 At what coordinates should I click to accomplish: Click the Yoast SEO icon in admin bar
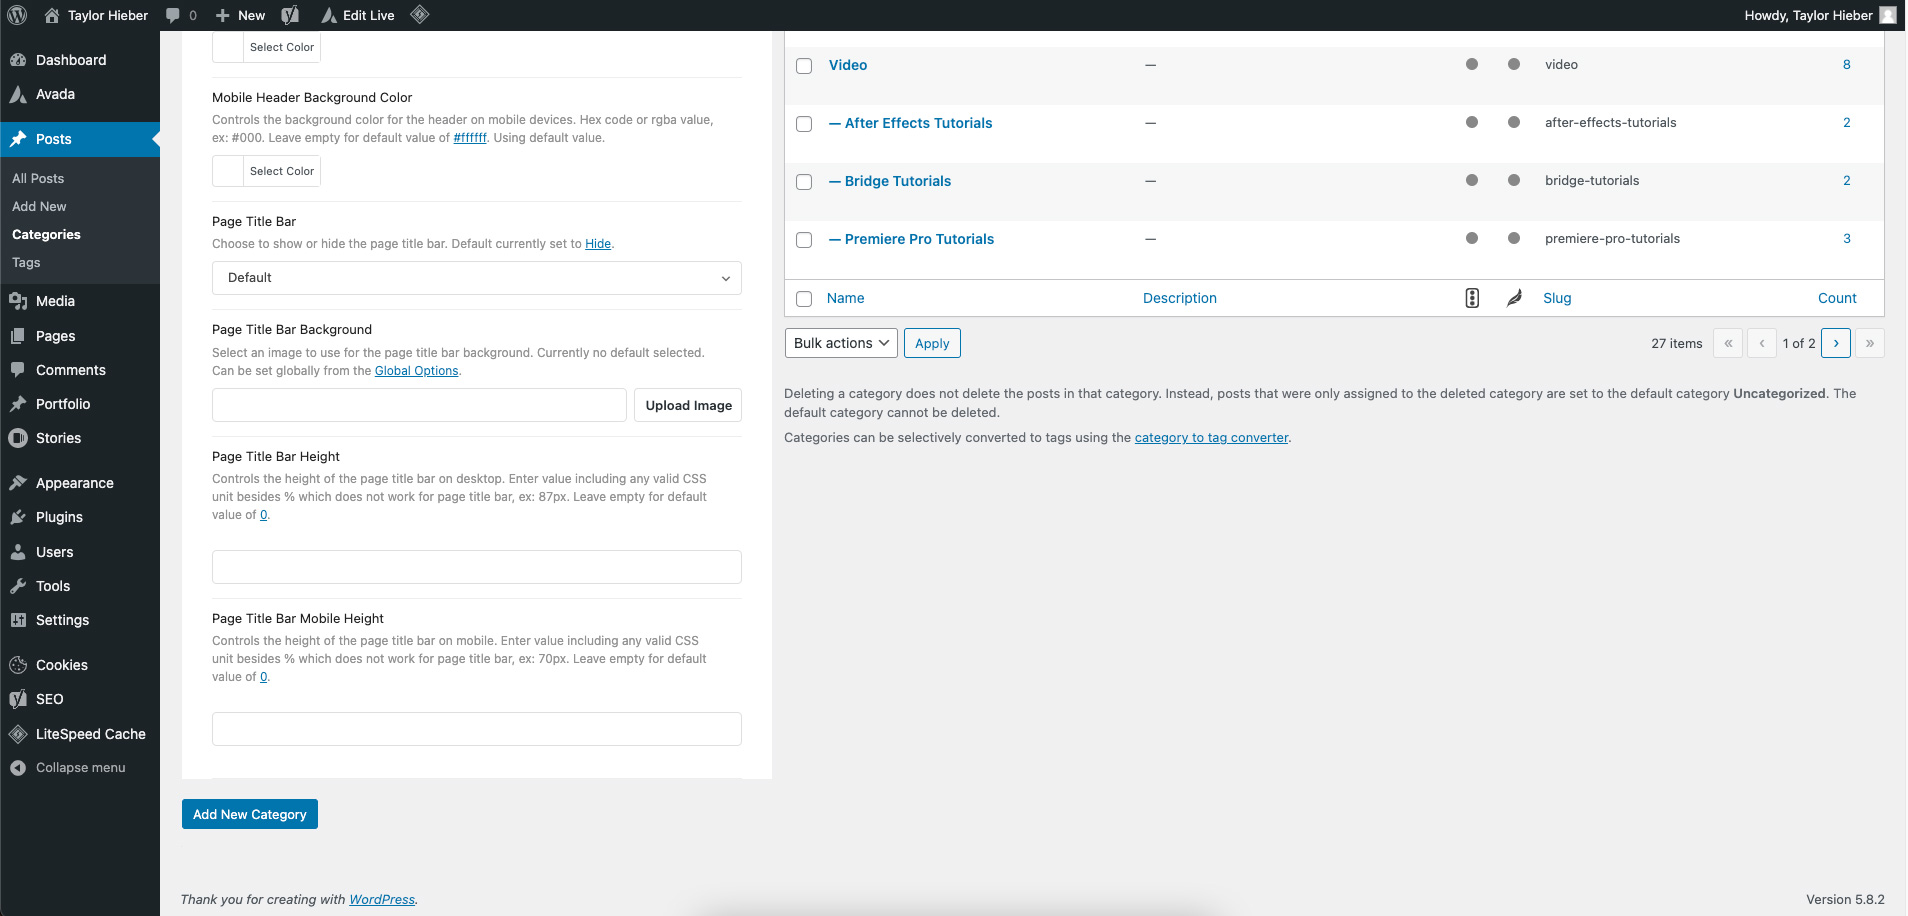290,15
